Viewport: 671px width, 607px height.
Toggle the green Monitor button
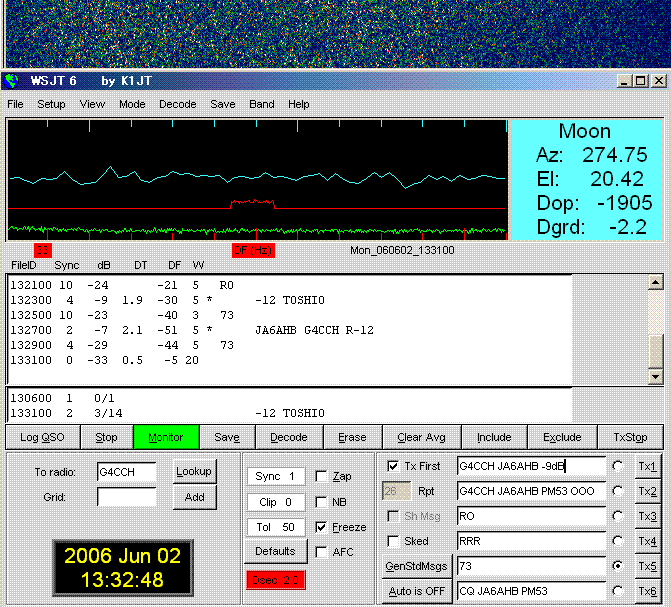pyautogui.click(x=166, y=437)
